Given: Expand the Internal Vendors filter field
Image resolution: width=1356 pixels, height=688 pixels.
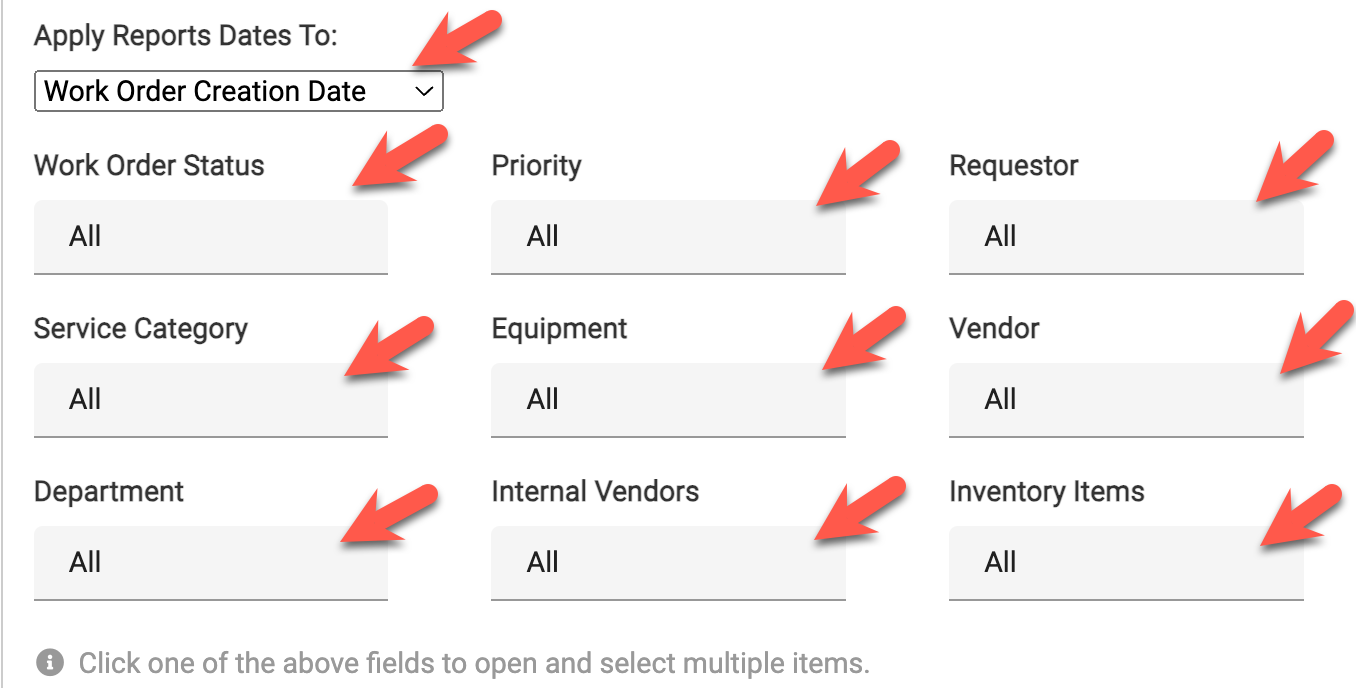Looking at the screenshot, I should click(x=667, y=563).
